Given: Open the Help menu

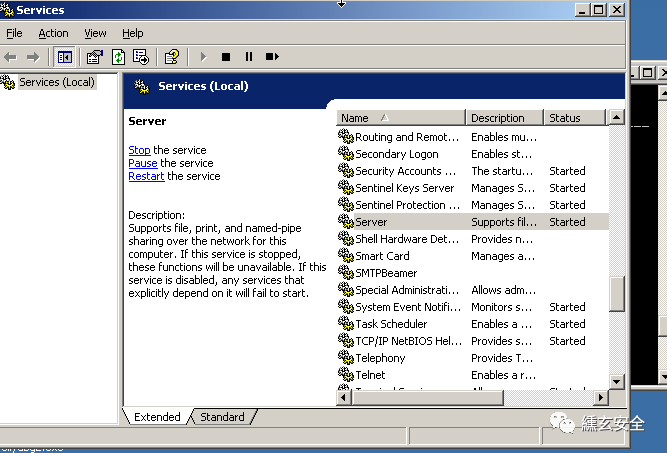Looking at the screenshot, I should [132, 33].
